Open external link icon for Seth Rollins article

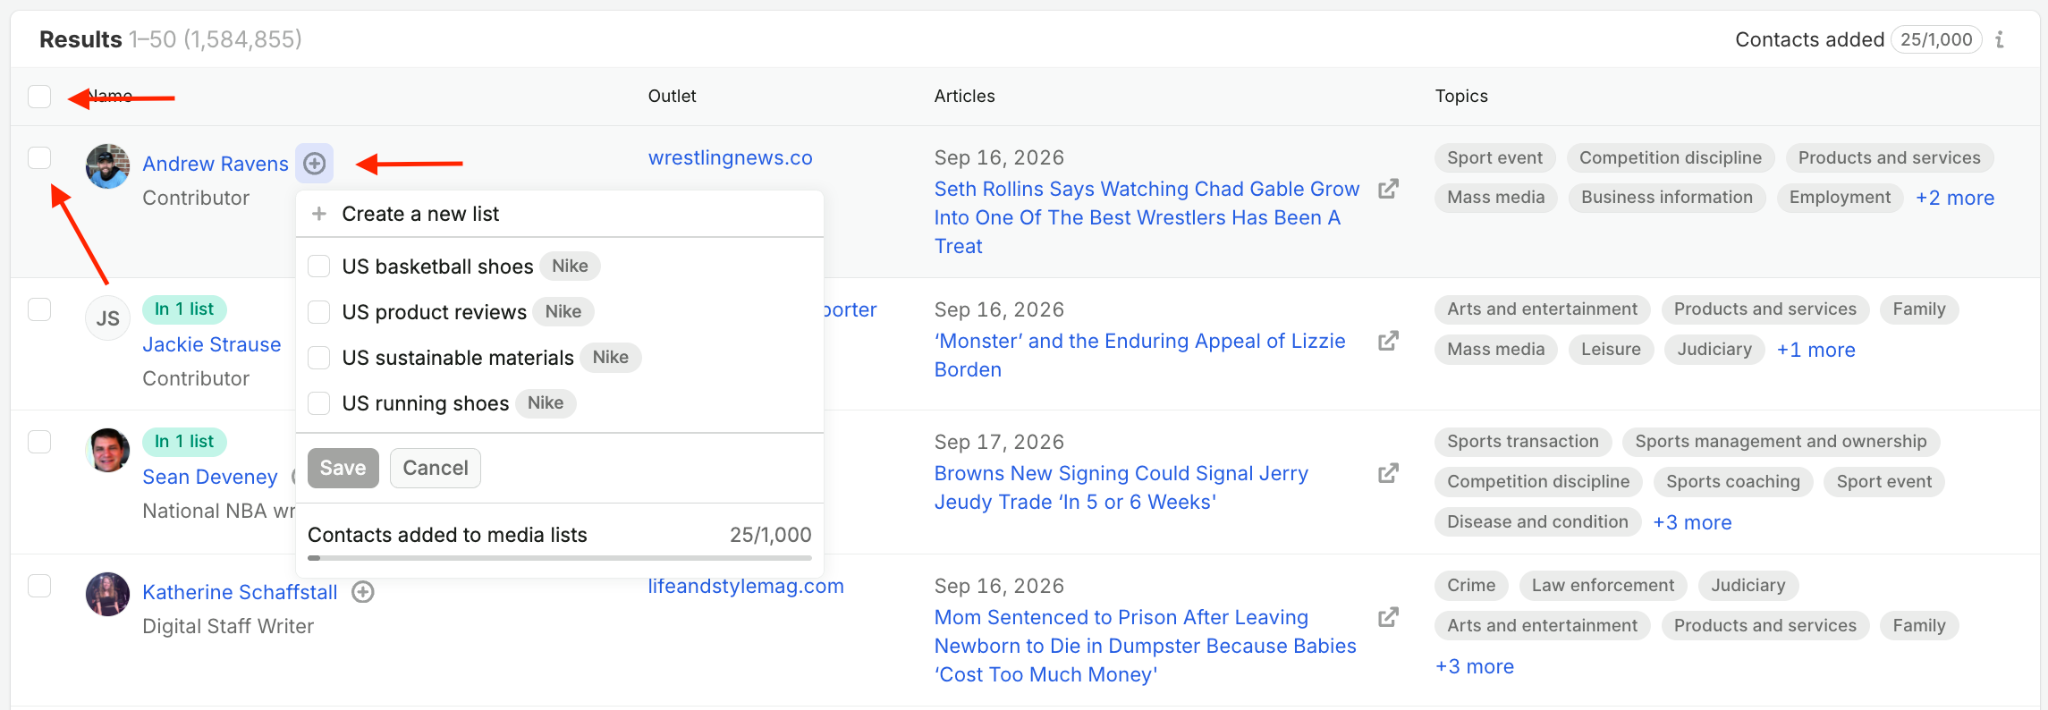click(1388, 189)
